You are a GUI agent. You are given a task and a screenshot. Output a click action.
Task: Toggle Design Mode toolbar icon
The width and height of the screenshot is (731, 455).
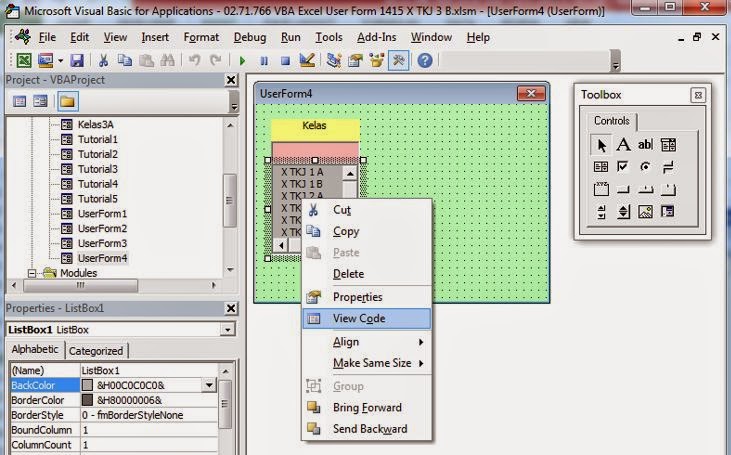tap(307, 61)
